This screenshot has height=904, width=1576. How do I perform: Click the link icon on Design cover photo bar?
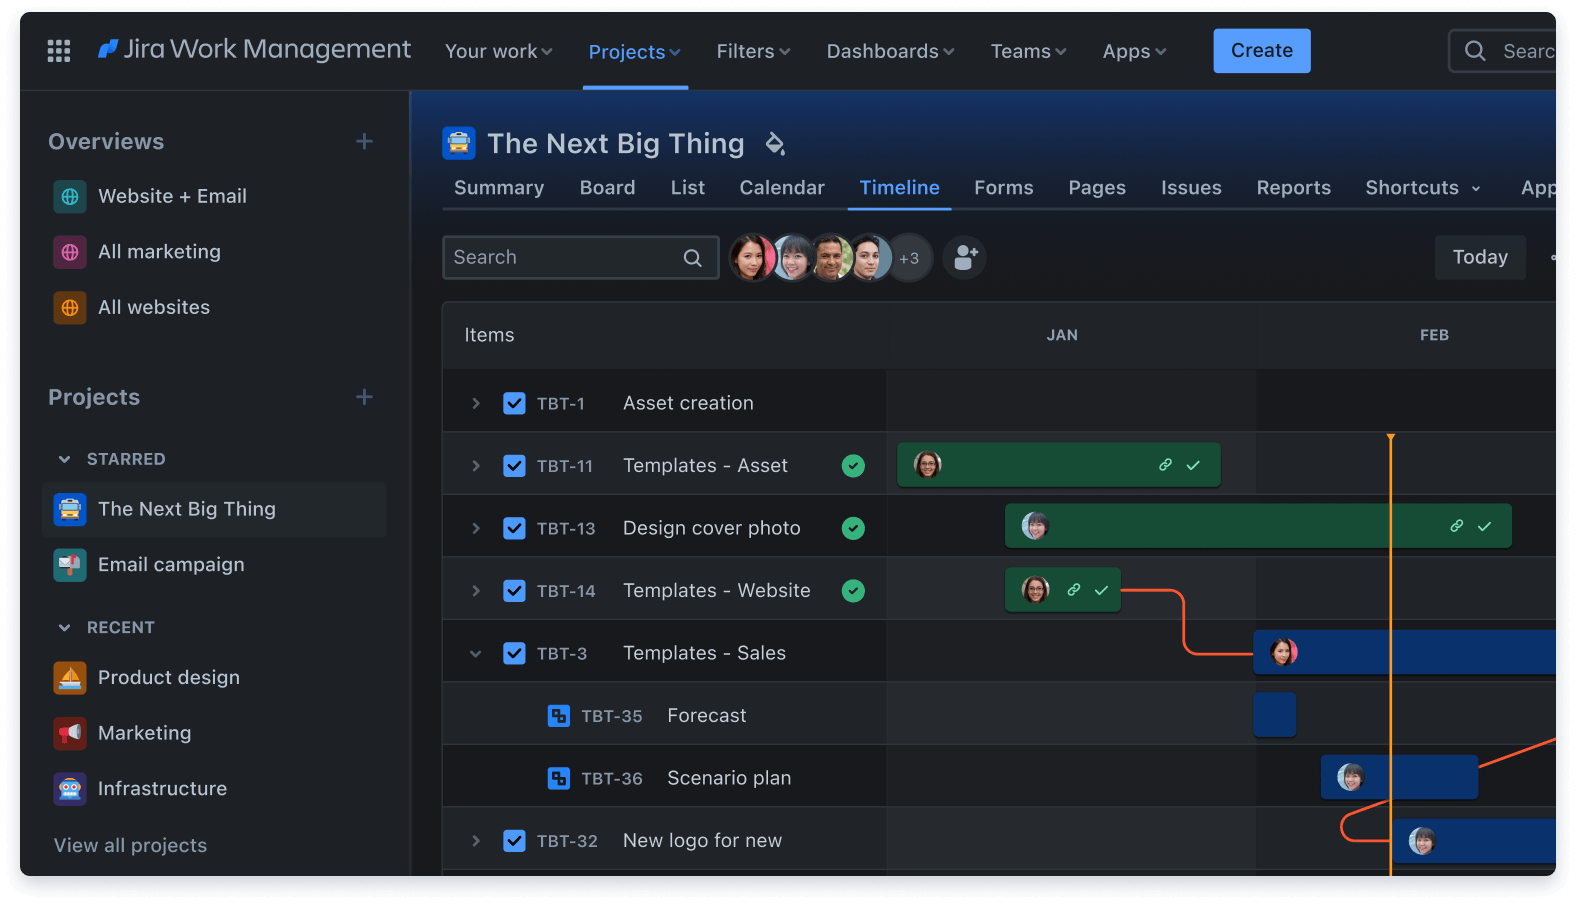[x=1457, y=526]
